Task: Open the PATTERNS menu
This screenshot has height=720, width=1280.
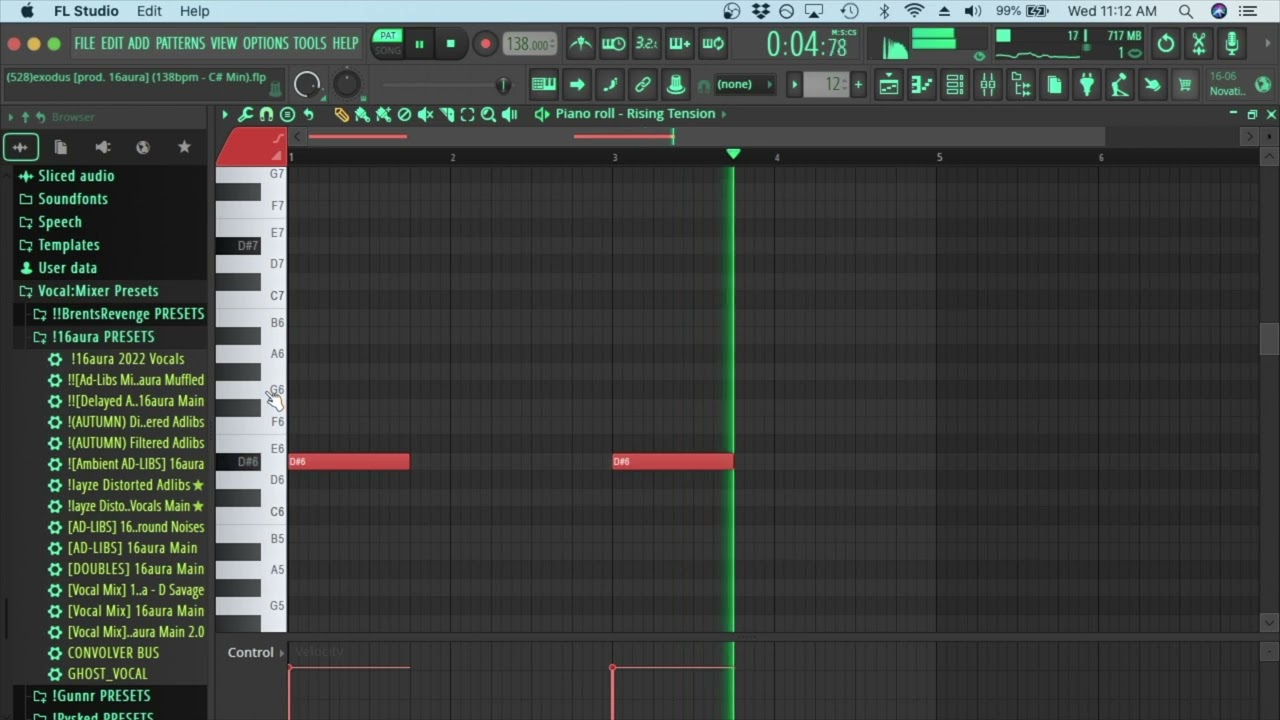Action: click(x=180, y=43)
